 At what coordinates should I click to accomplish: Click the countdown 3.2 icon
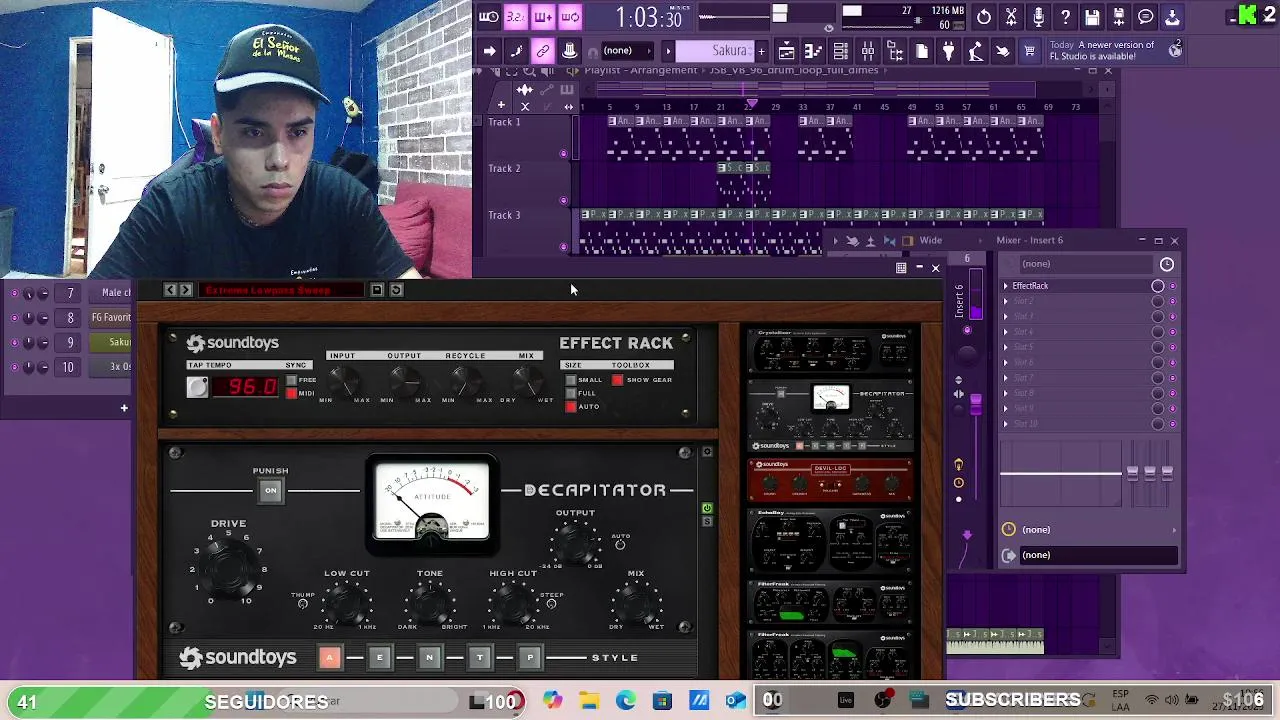pos(515,17)
